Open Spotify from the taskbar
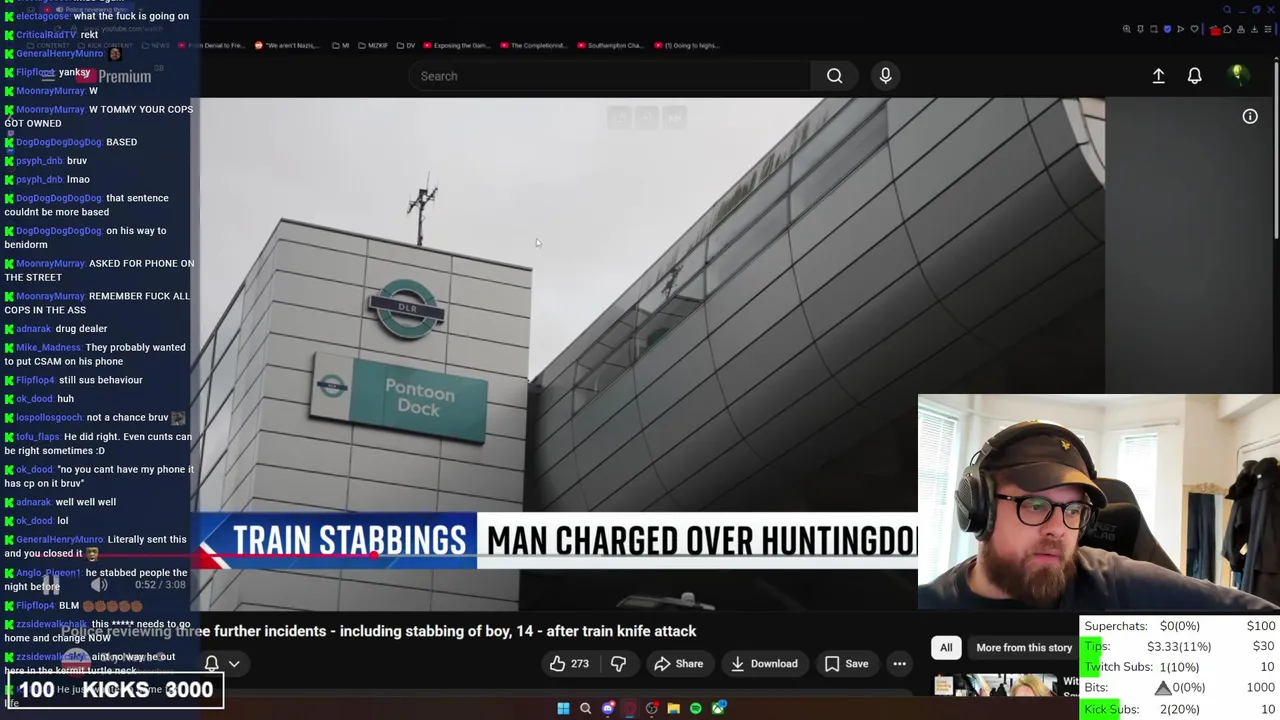Image resolution: width=1280 pixels, height=720 pixels. (x=695, y=708)
